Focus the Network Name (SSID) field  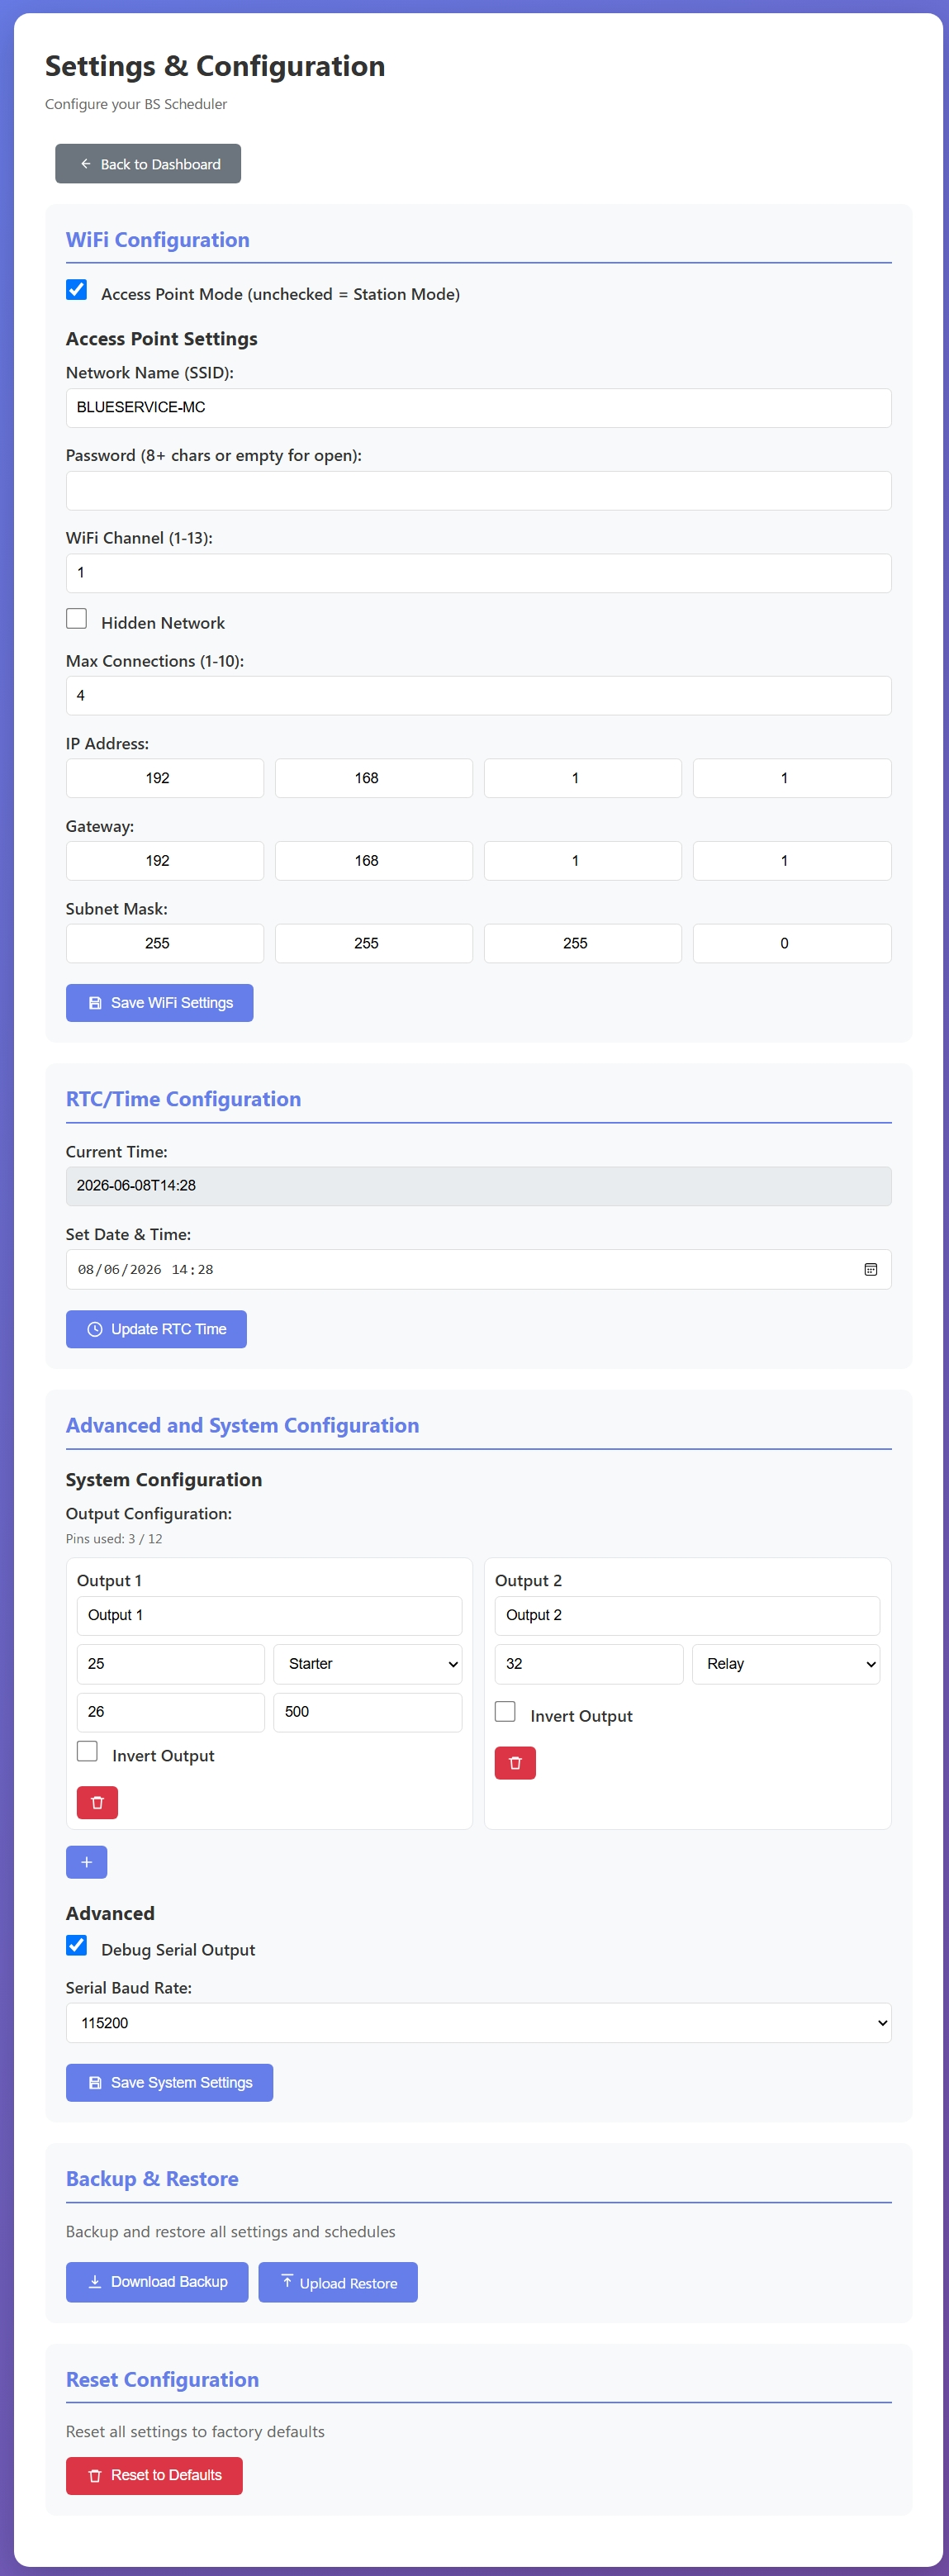478,408
